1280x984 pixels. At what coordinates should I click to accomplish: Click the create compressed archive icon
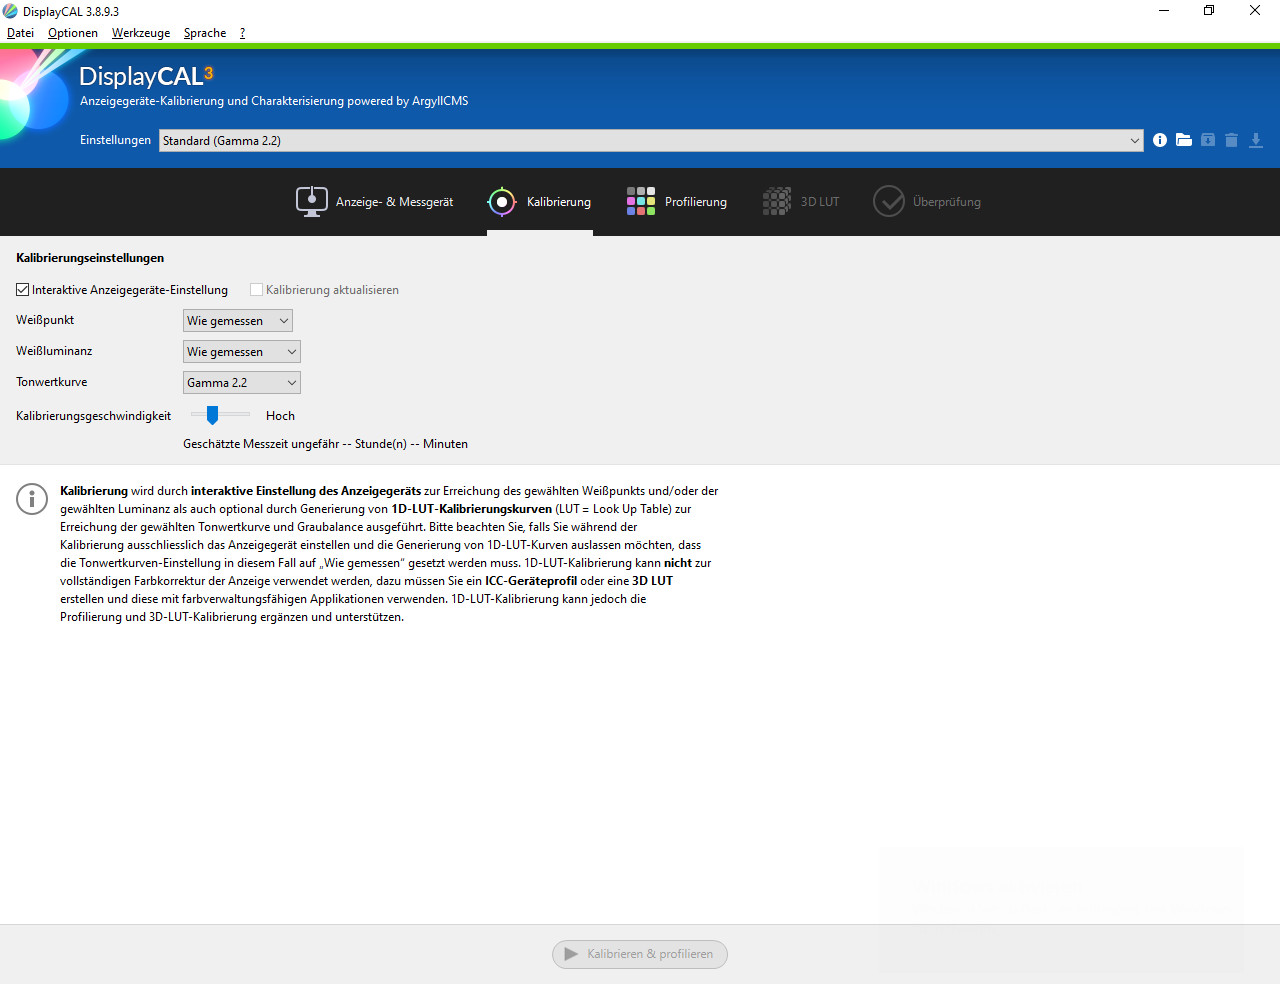[x=1208, y=140]
